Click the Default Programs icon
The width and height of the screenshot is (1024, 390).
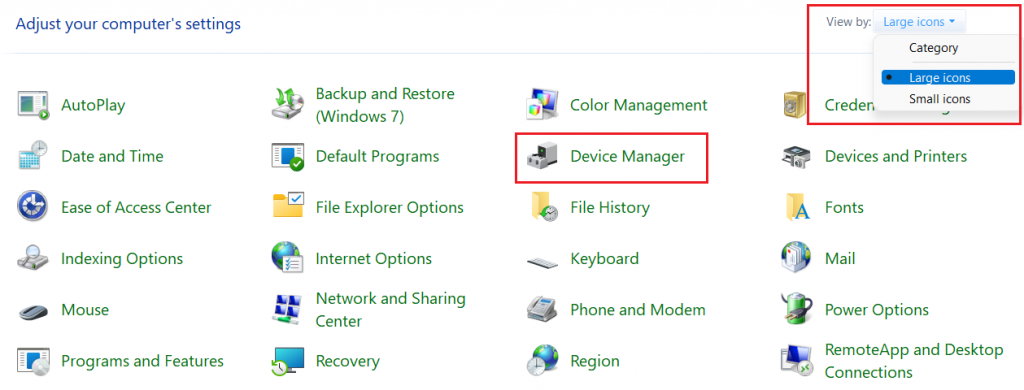pyautogui.click(x=287, y=156)
